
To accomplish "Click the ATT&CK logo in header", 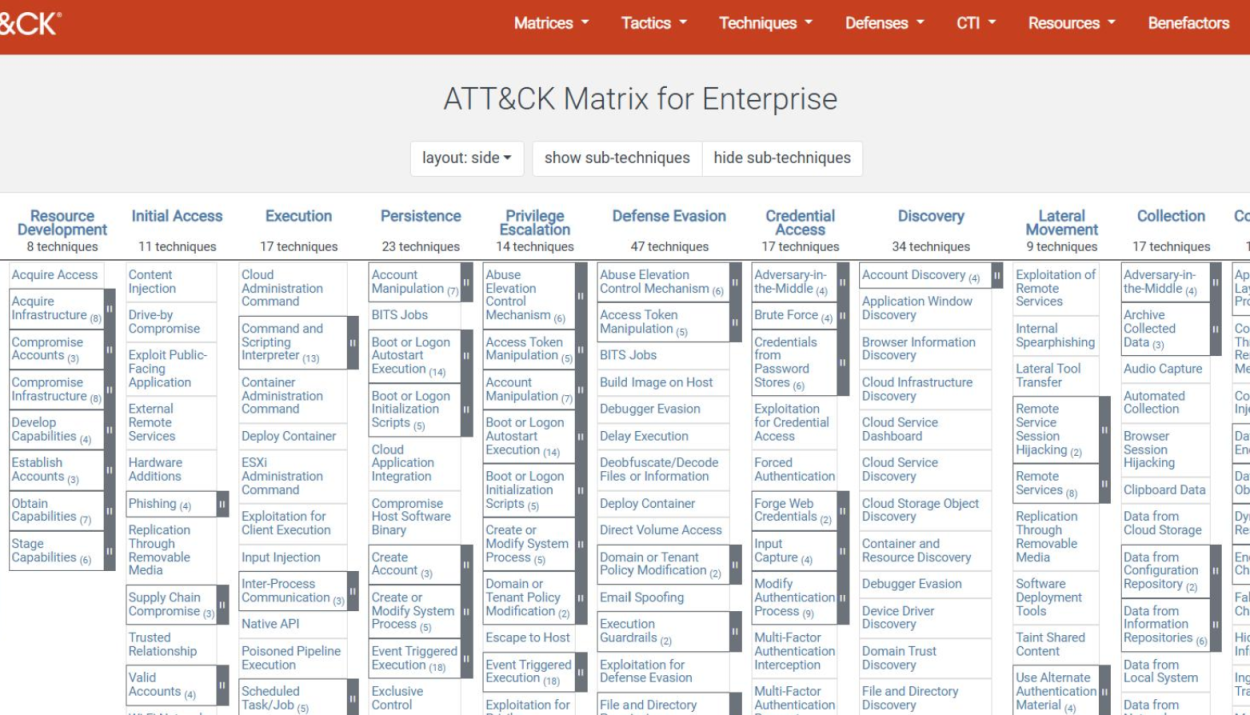I will [x=30, y=23].
